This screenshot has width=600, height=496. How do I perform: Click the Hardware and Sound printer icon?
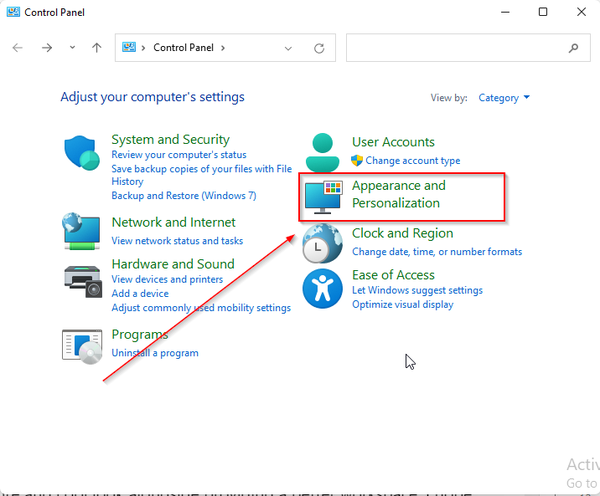point(82,280)
